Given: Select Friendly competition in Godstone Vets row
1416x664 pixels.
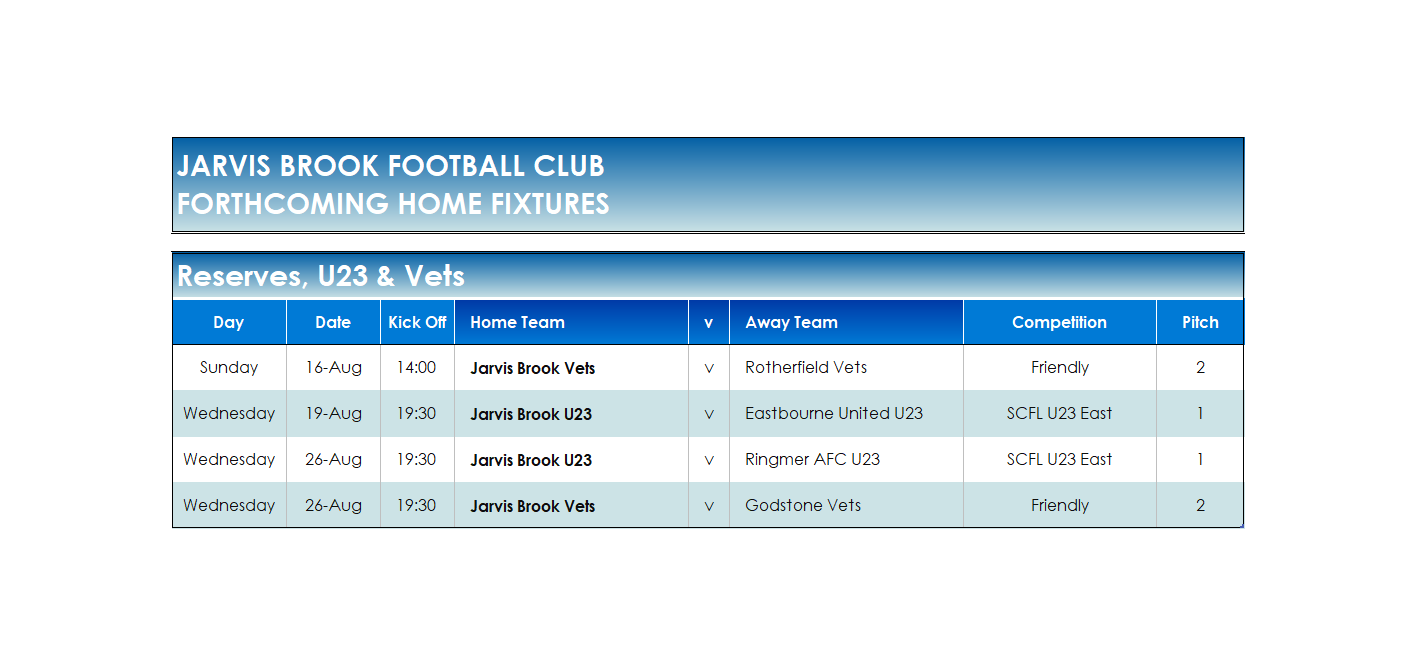Looking at the screenshot, I should click(1059, 505).
